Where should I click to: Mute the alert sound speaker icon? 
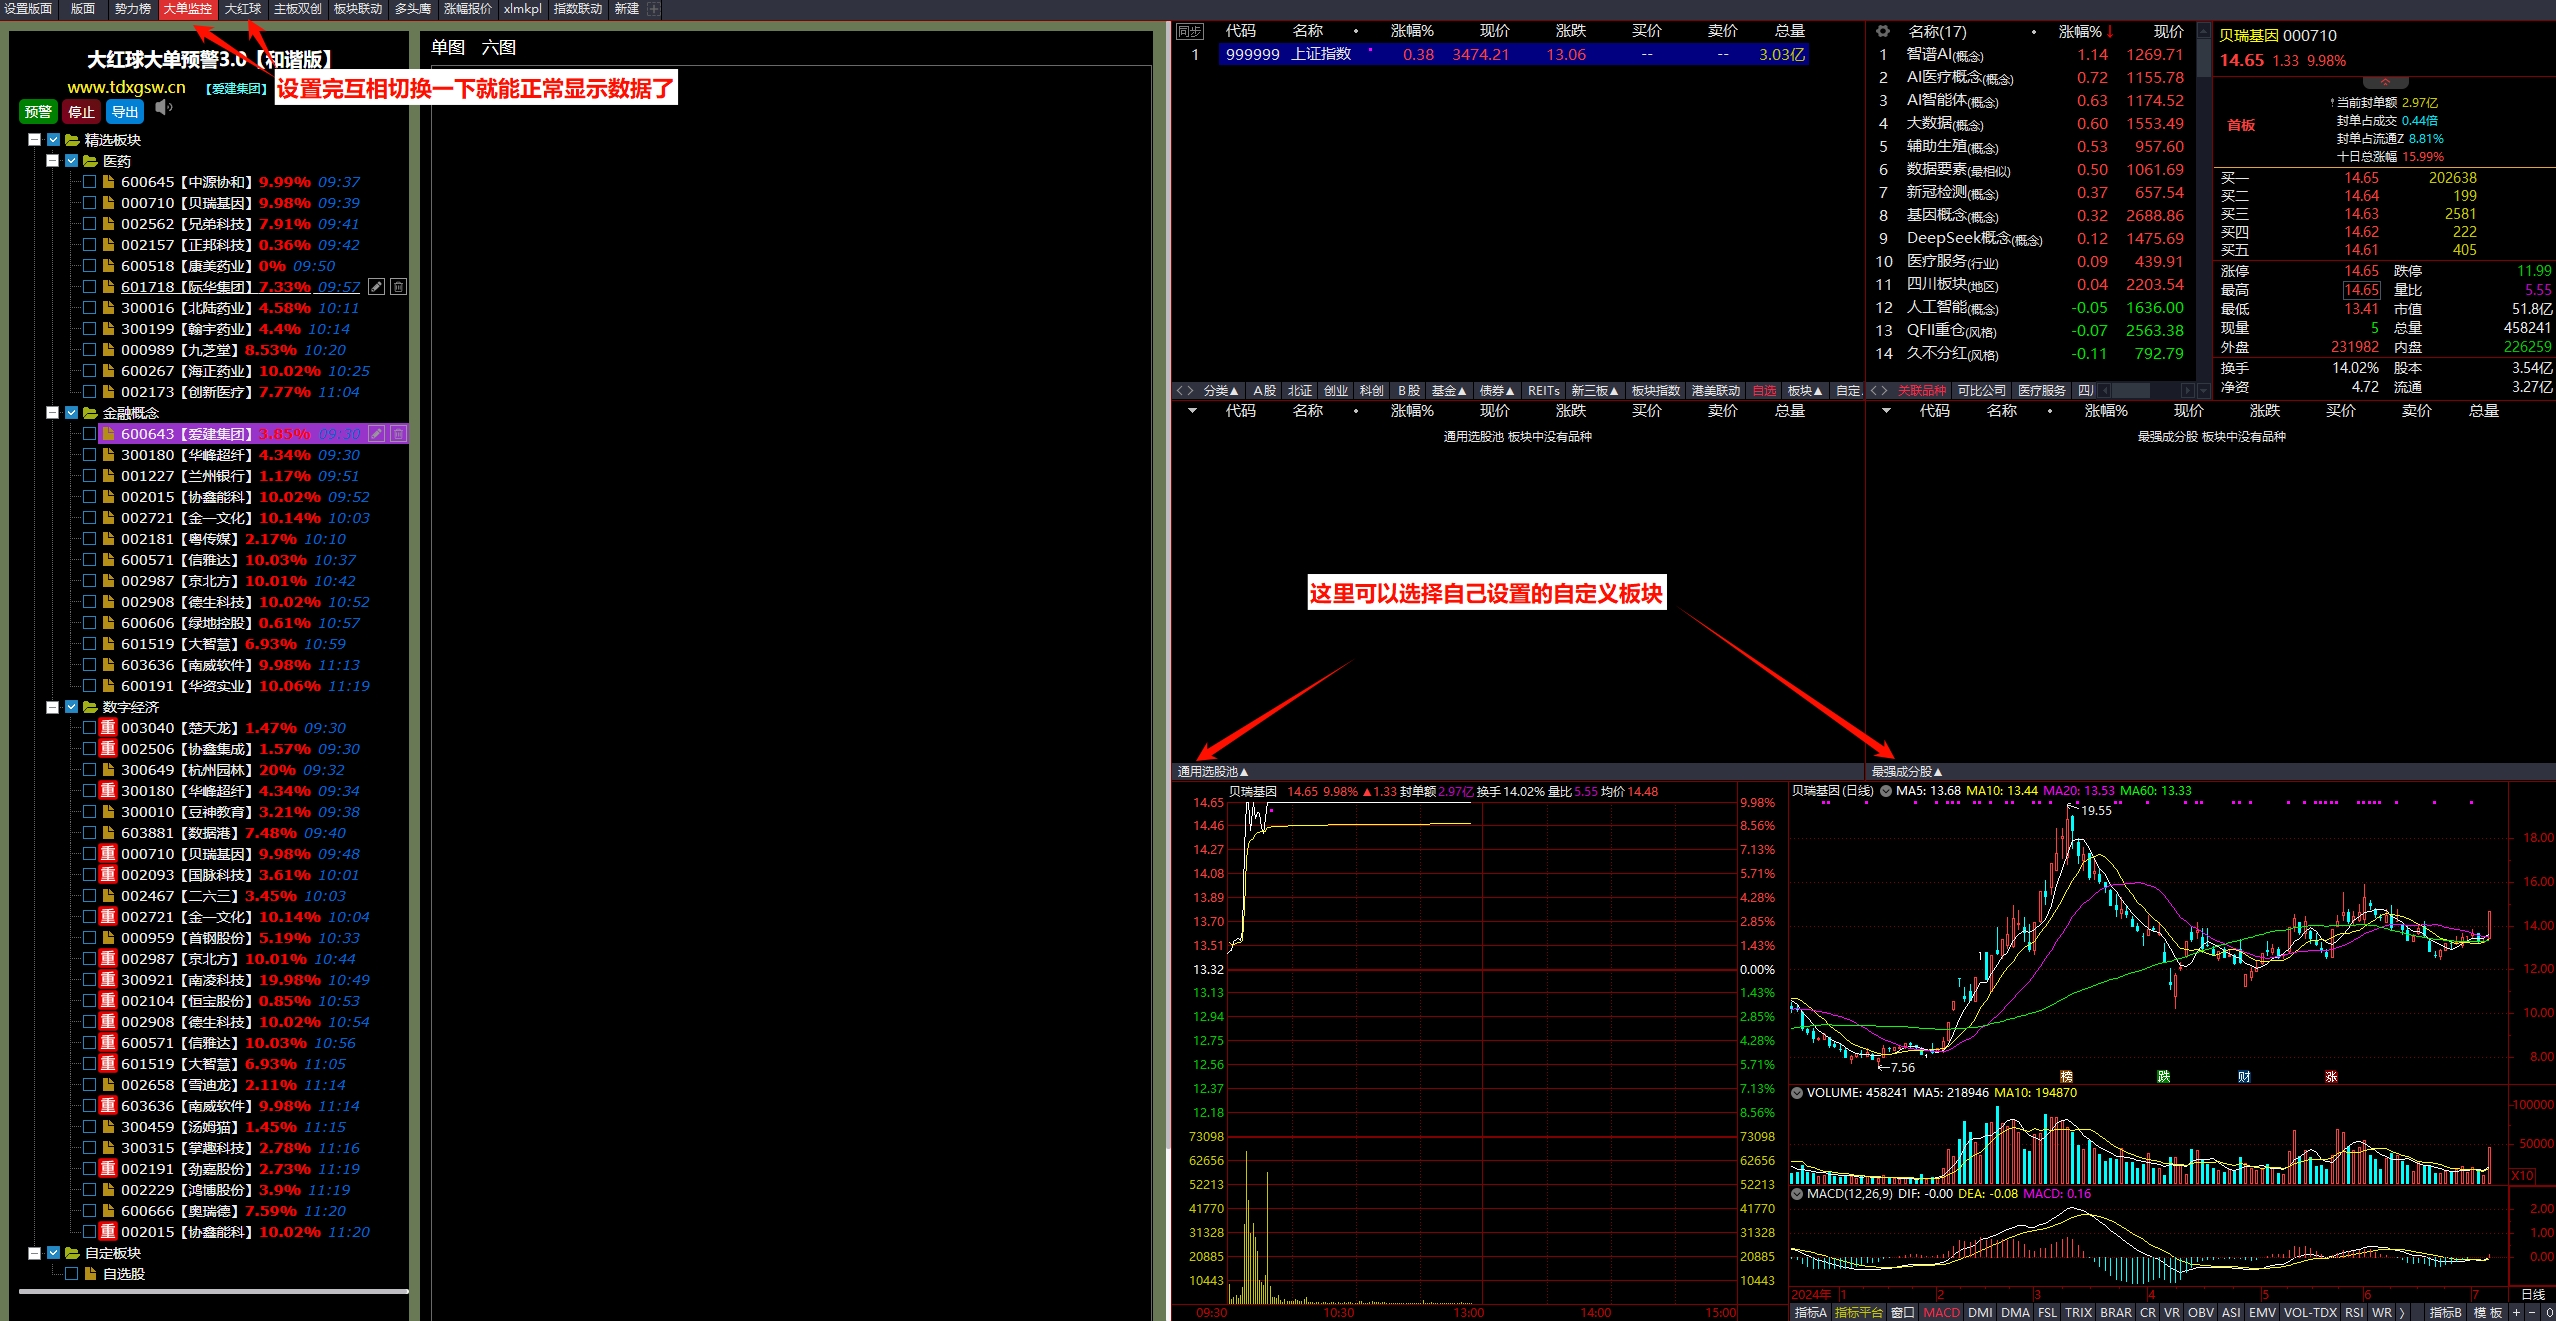[164, 108]
